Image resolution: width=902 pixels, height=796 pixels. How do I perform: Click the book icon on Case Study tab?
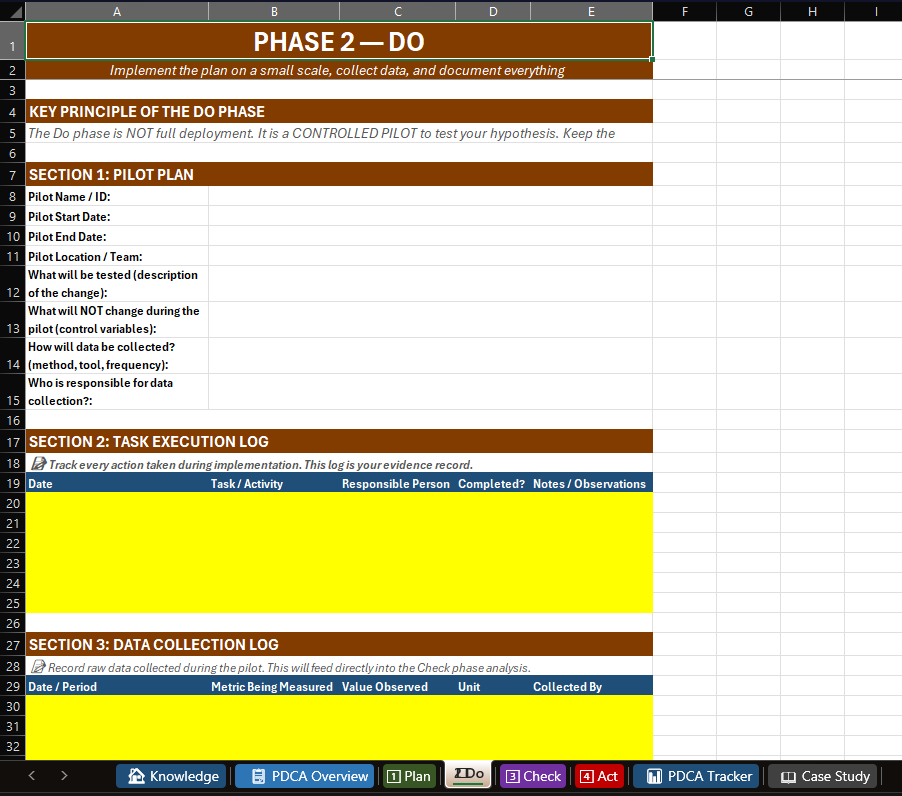point(788,776)
